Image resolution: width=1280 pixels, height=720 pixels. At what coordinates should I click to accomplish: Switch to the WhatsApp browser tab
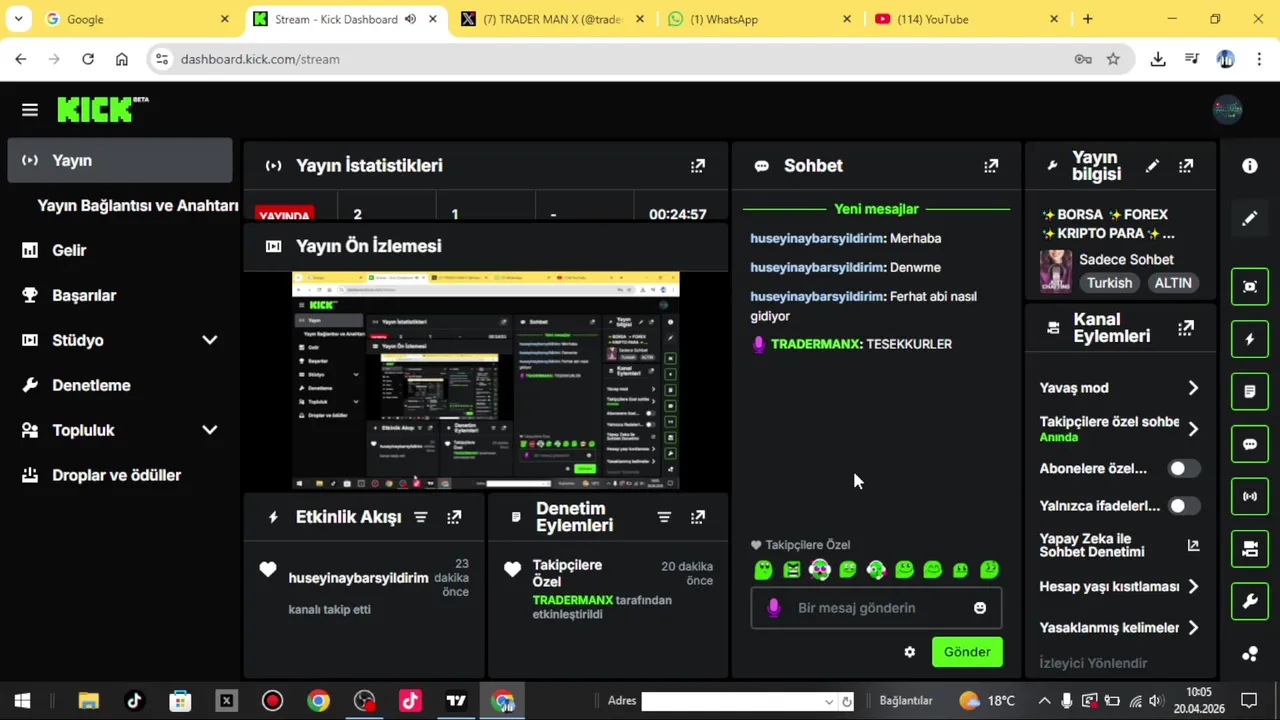click(760, 19)
